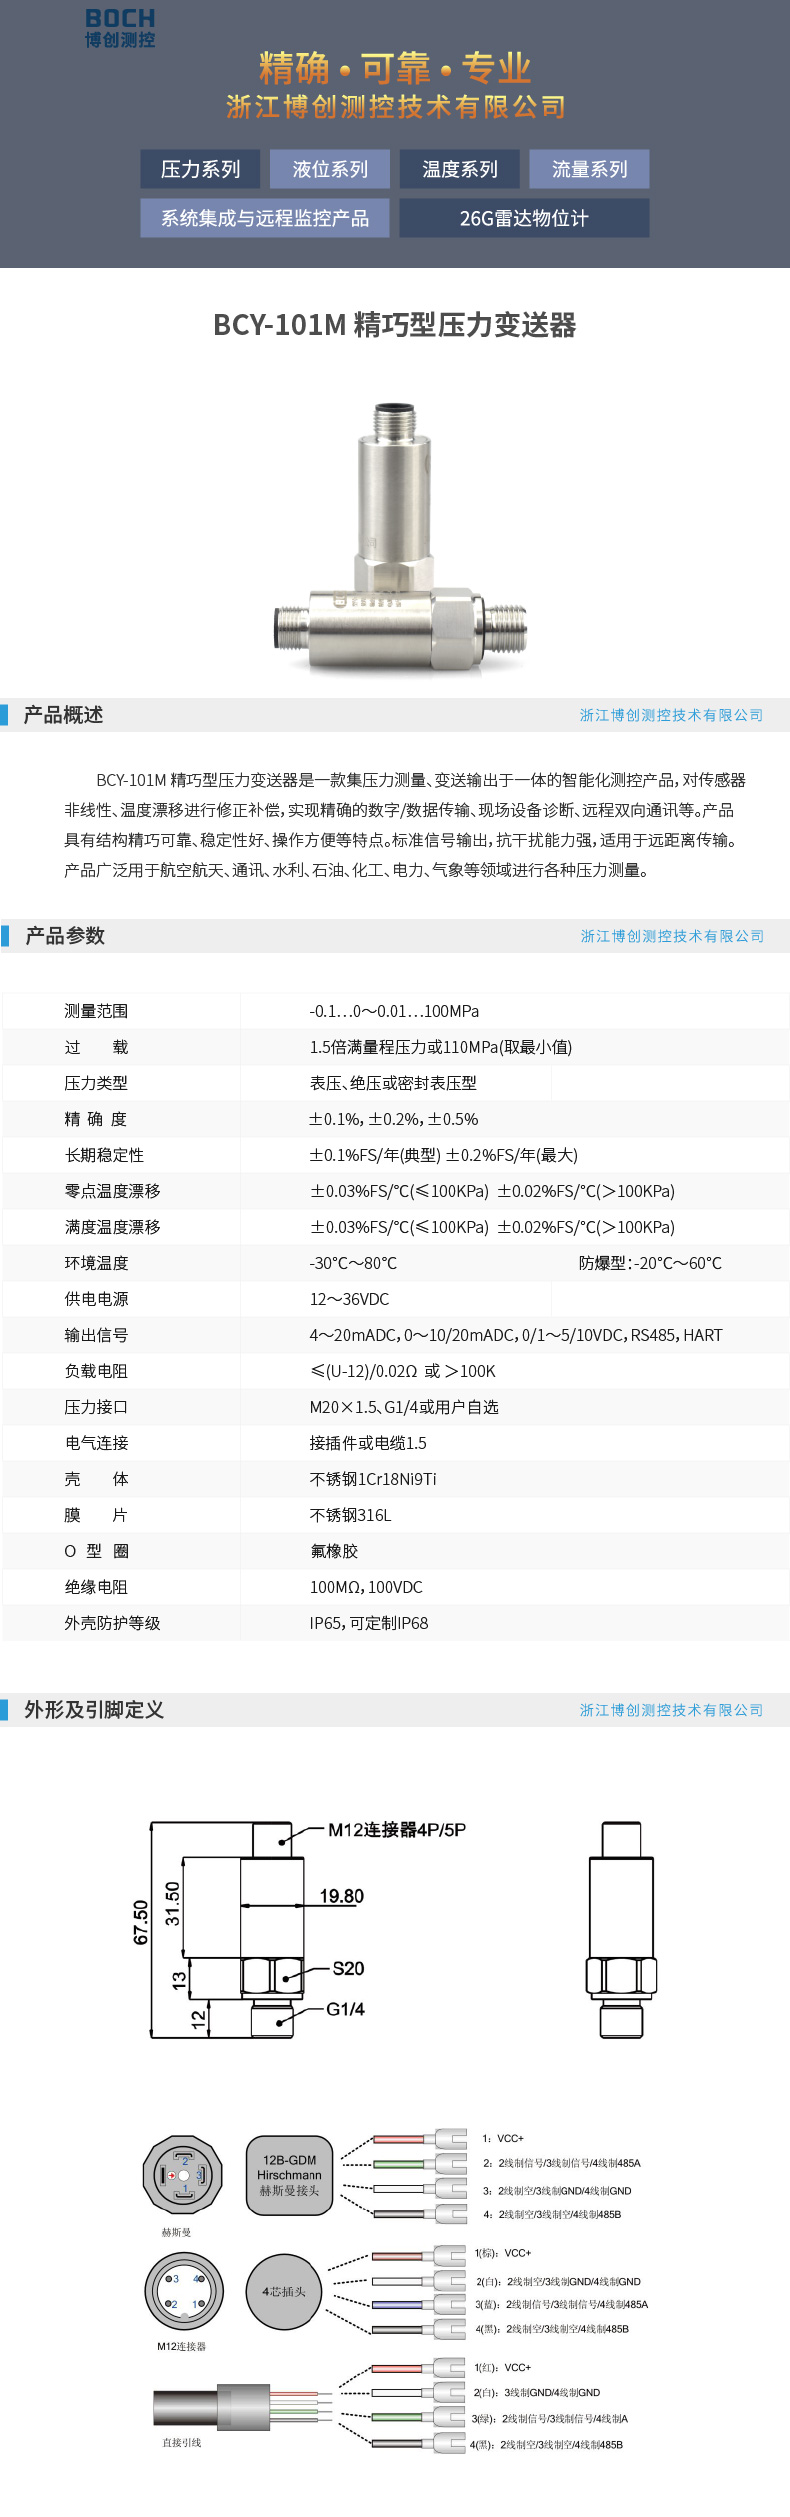Open the 压力系列 category
Screen dimensions: 790x2517
pyautogui.click(x=200, y=169)
